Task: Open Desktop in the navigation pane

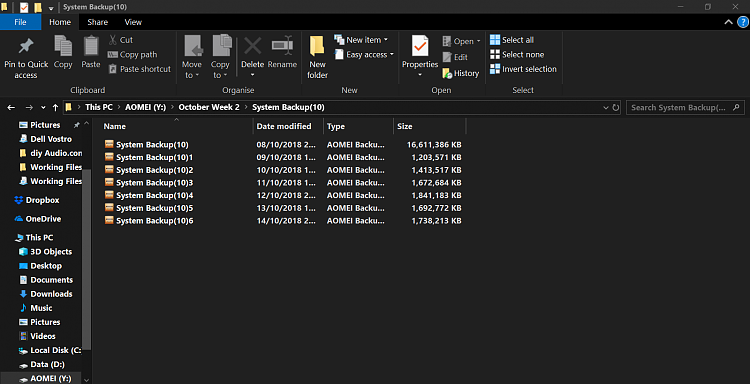Action: (40, 266)
